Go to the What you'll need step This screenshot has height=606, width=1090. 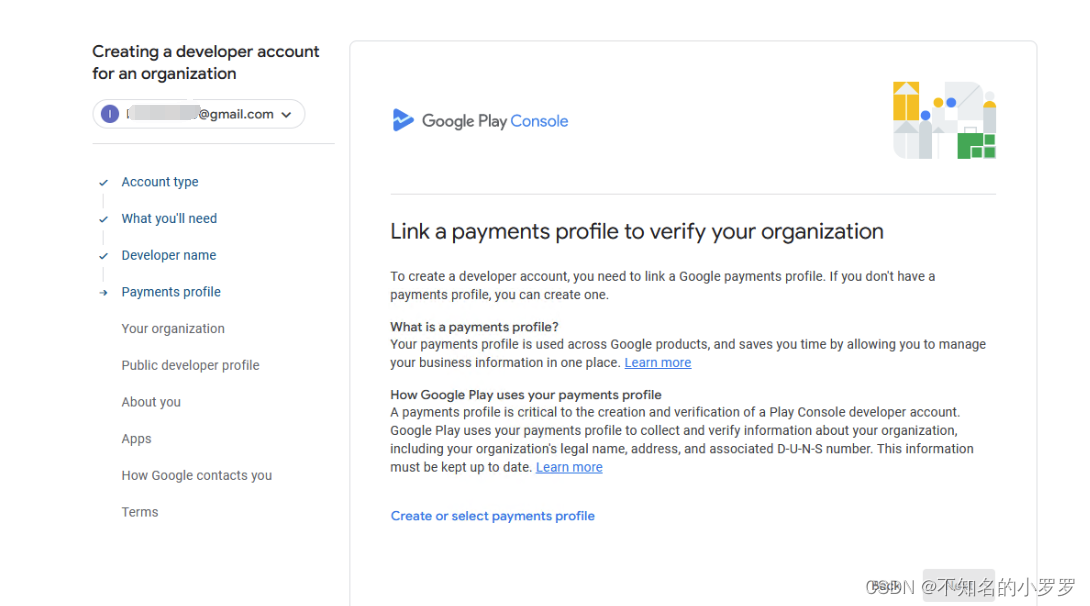pos(169,219)
